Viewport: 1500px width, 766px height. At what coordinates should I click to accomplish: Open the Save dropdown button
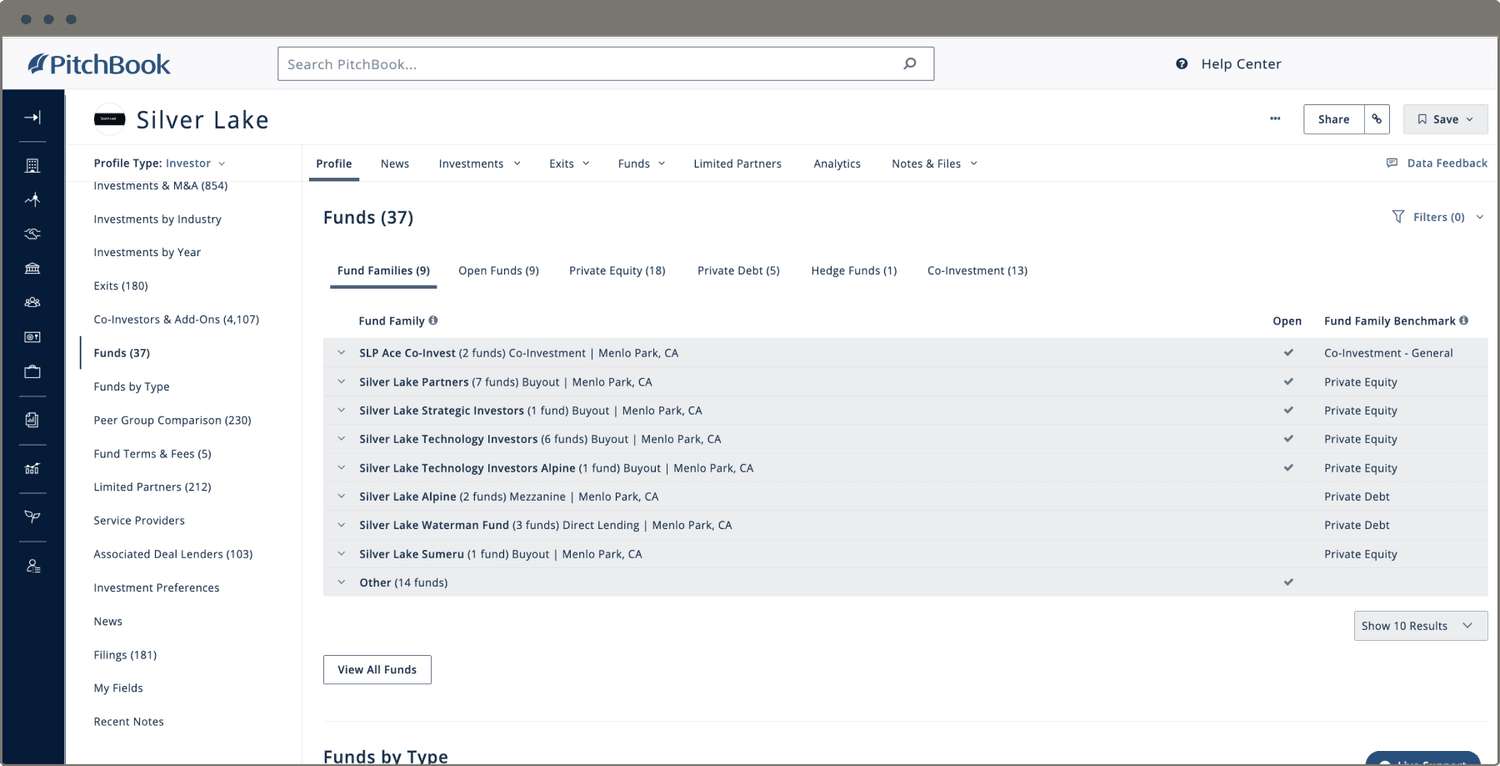pos(1445,119)
